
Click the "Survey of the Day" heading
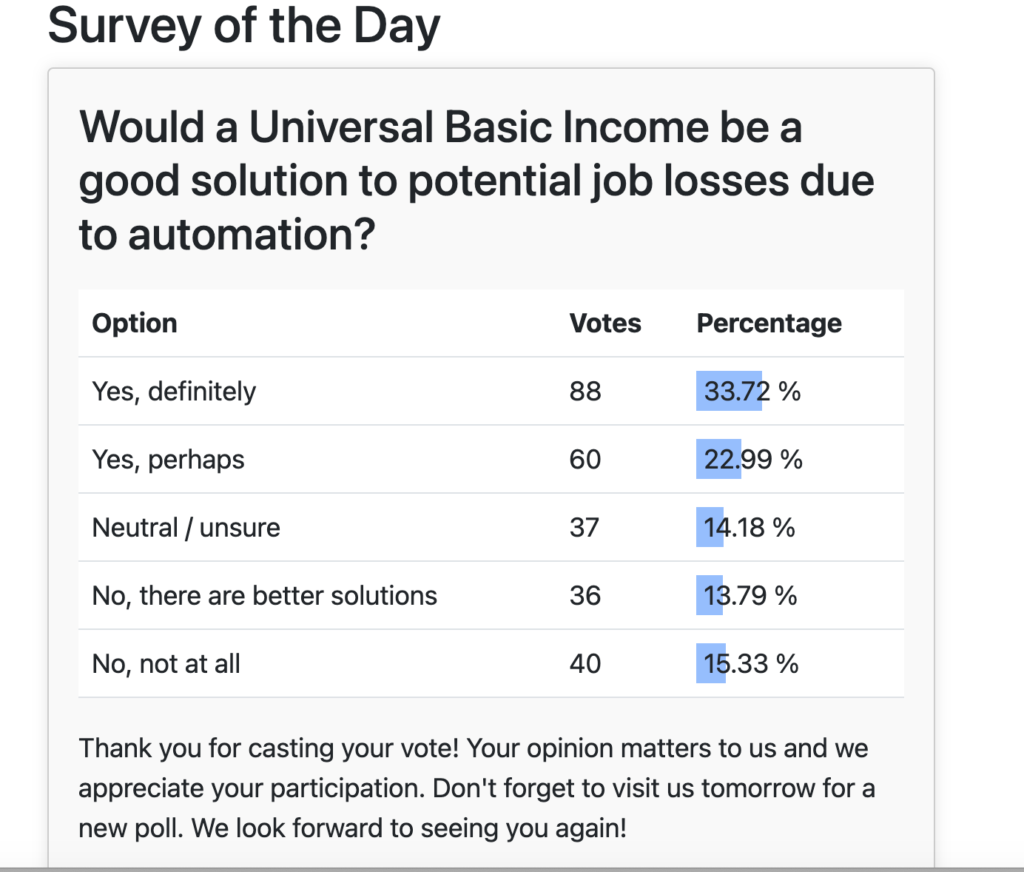point(244,27)
